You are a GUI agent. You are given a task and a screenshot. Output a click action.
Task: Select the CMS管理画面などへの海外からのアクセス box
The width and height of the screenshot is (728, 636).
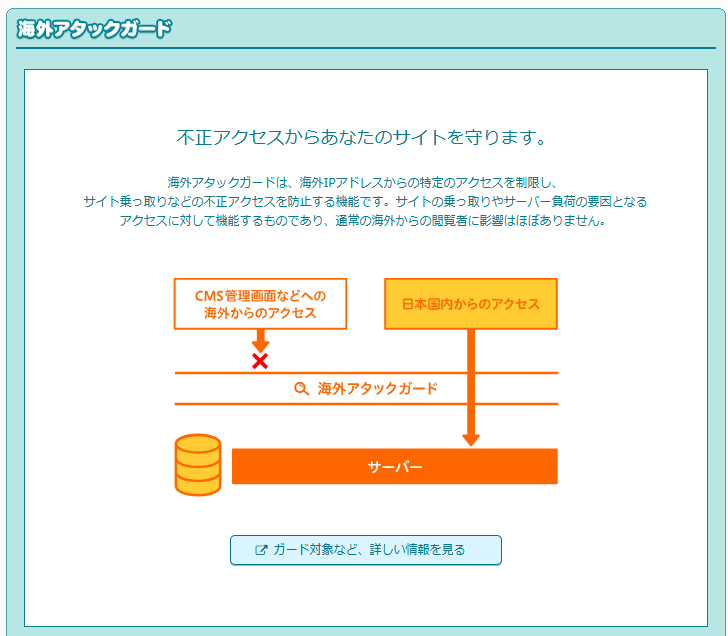[260, 304]
